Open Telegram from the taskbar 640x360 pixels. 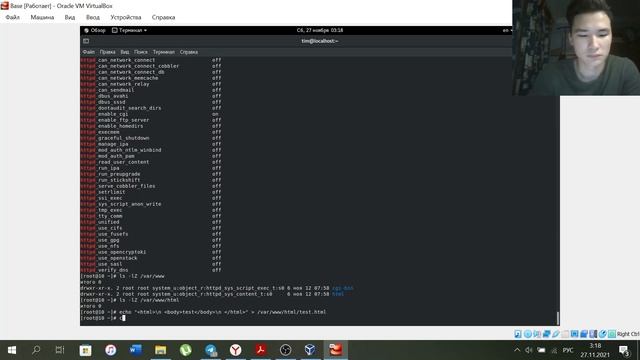[211, 350]
